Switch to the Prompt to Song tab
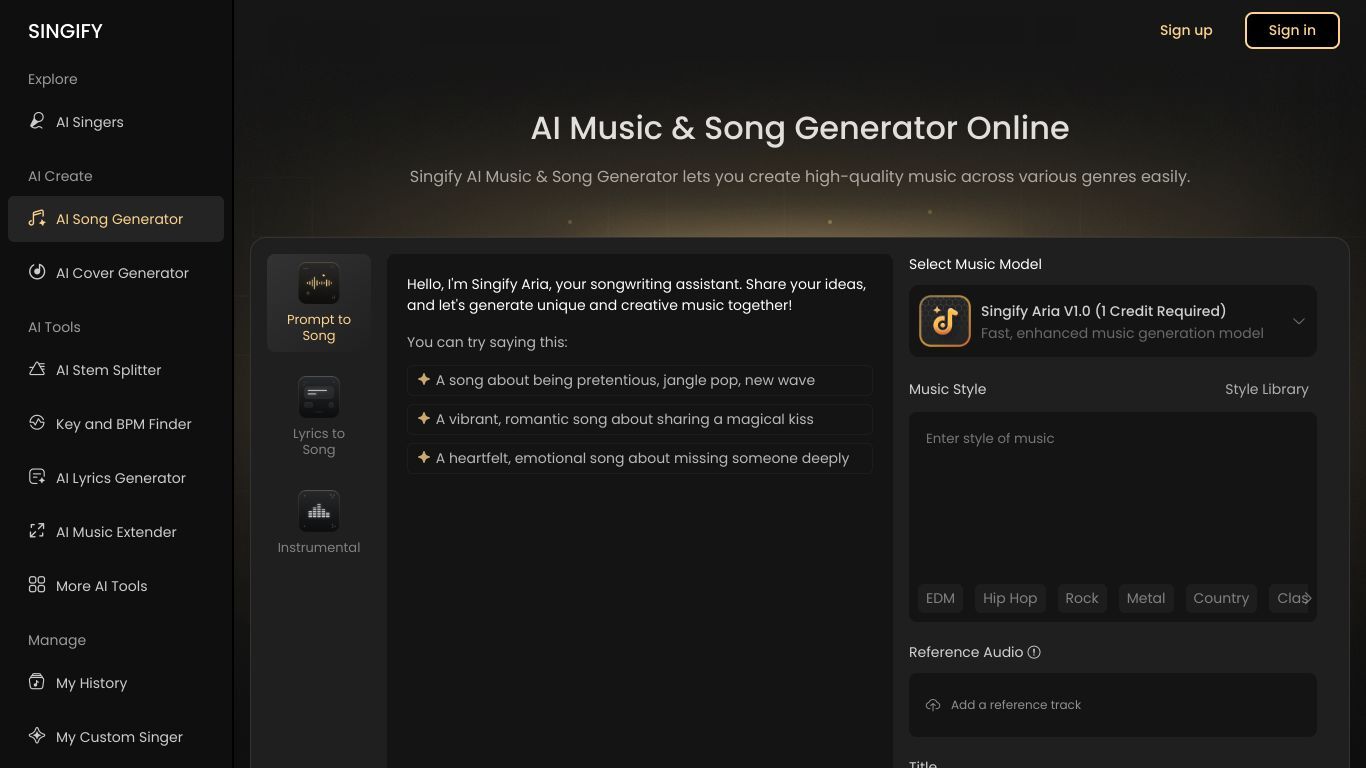Image resolution: width=1366 pixels, height=768 pixels. (319, 303)
